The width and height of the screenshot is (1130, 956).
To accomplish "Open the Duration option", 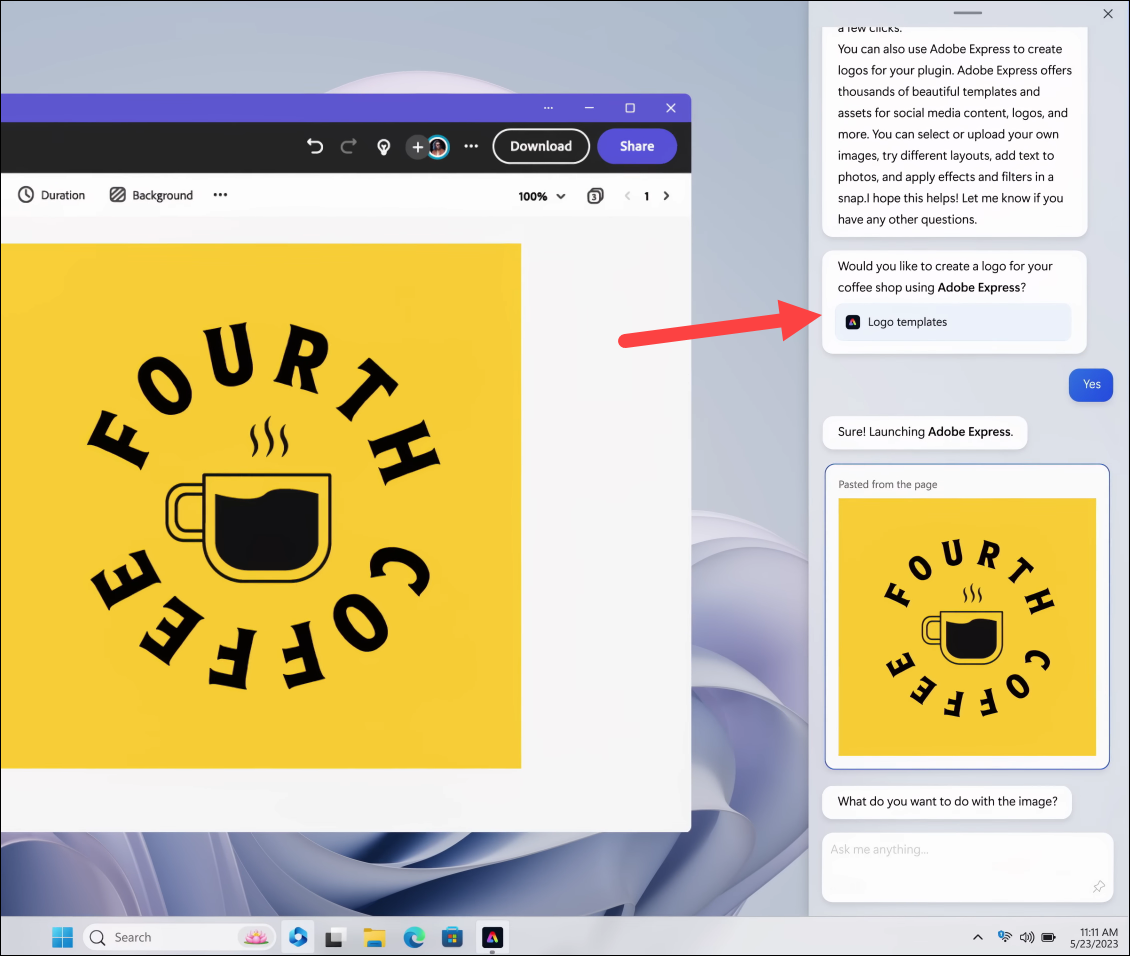I will [51, 195].
